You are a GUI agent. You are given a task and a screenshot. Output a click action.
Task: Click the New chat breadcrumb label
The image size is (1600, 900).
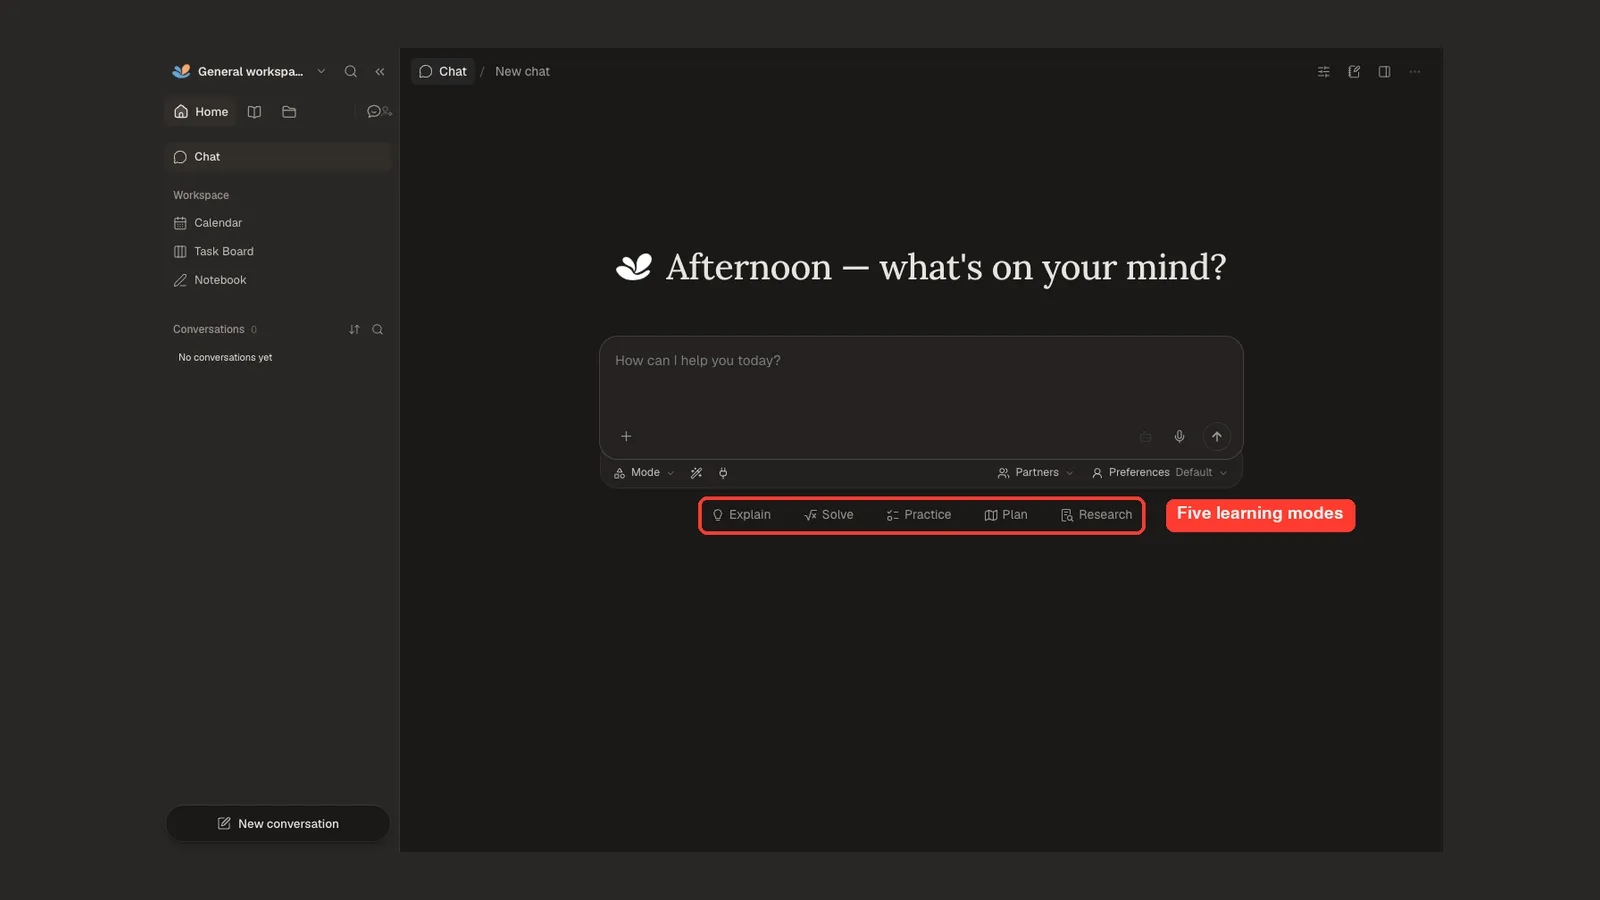(522, 72)
